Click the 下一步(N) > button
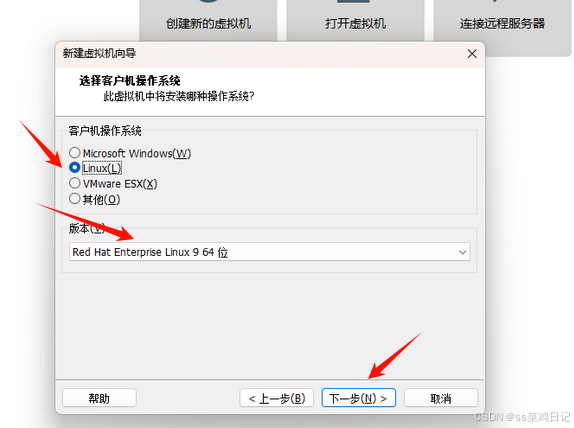Image resolution: width=574 pixels, height=428 pixels. (x=358, y=398)
